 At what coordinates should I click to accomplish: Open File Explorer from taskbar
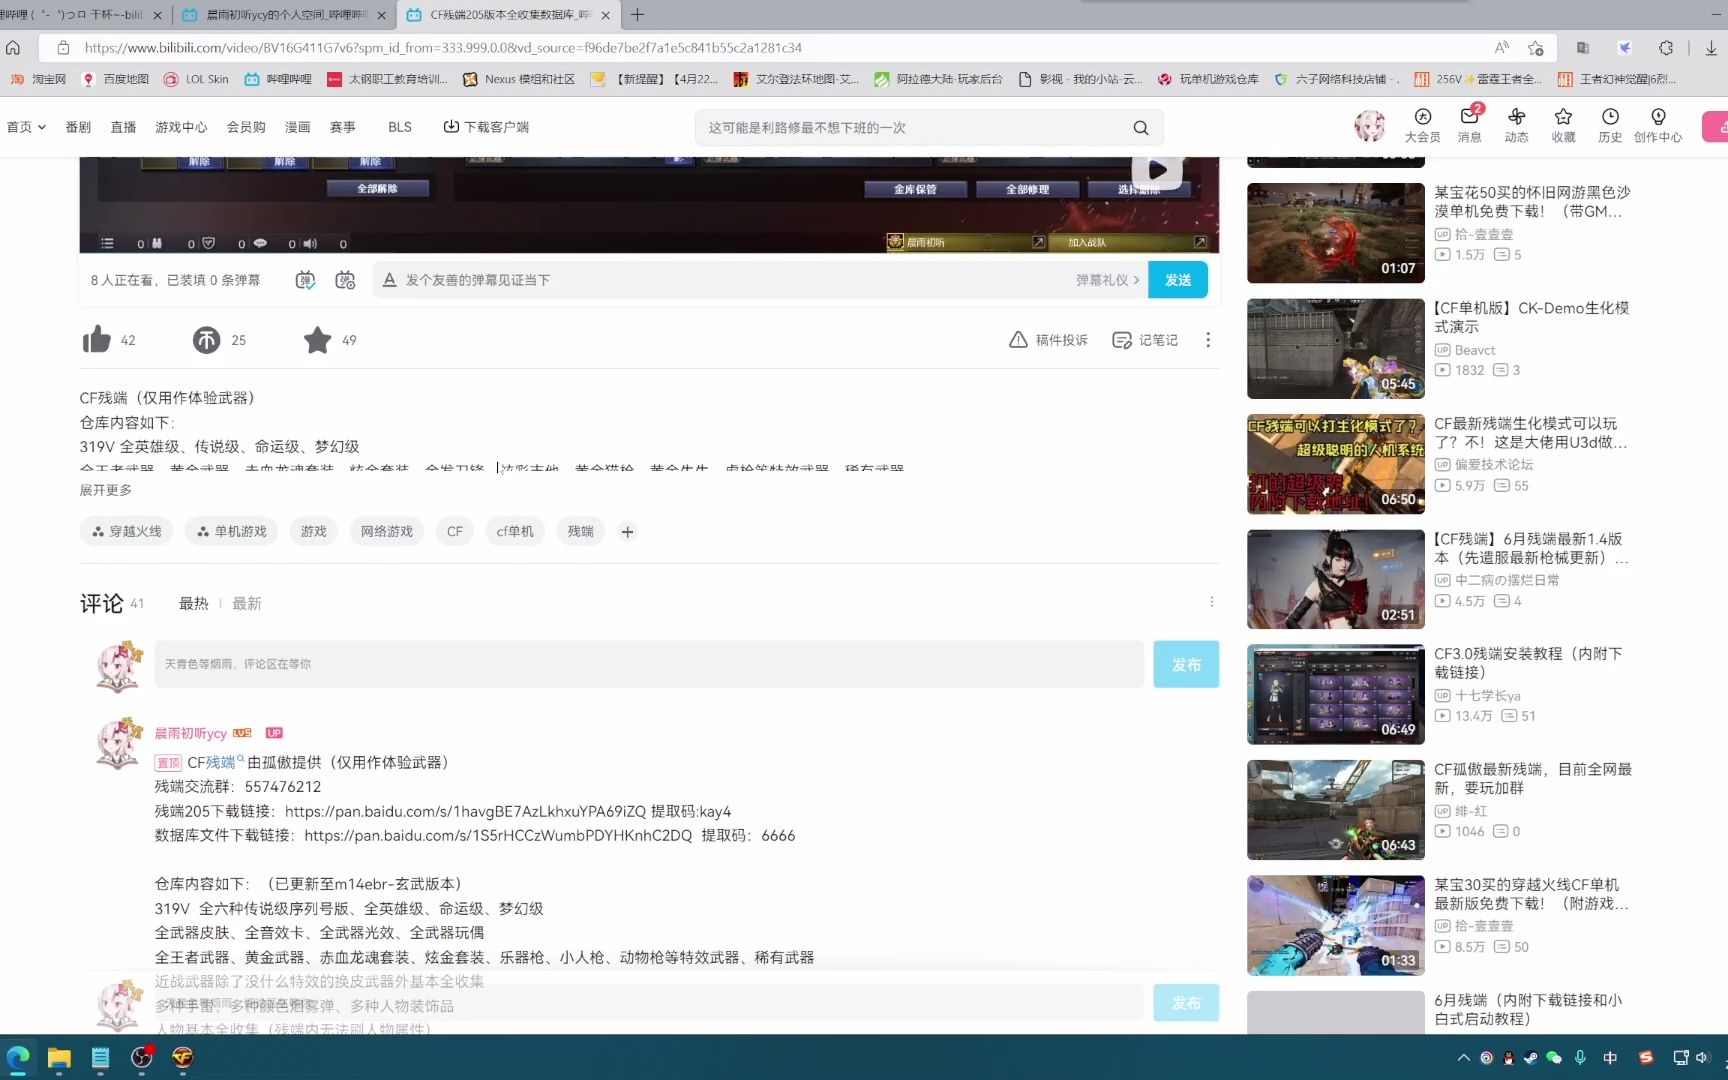[x=59, y=1057]
